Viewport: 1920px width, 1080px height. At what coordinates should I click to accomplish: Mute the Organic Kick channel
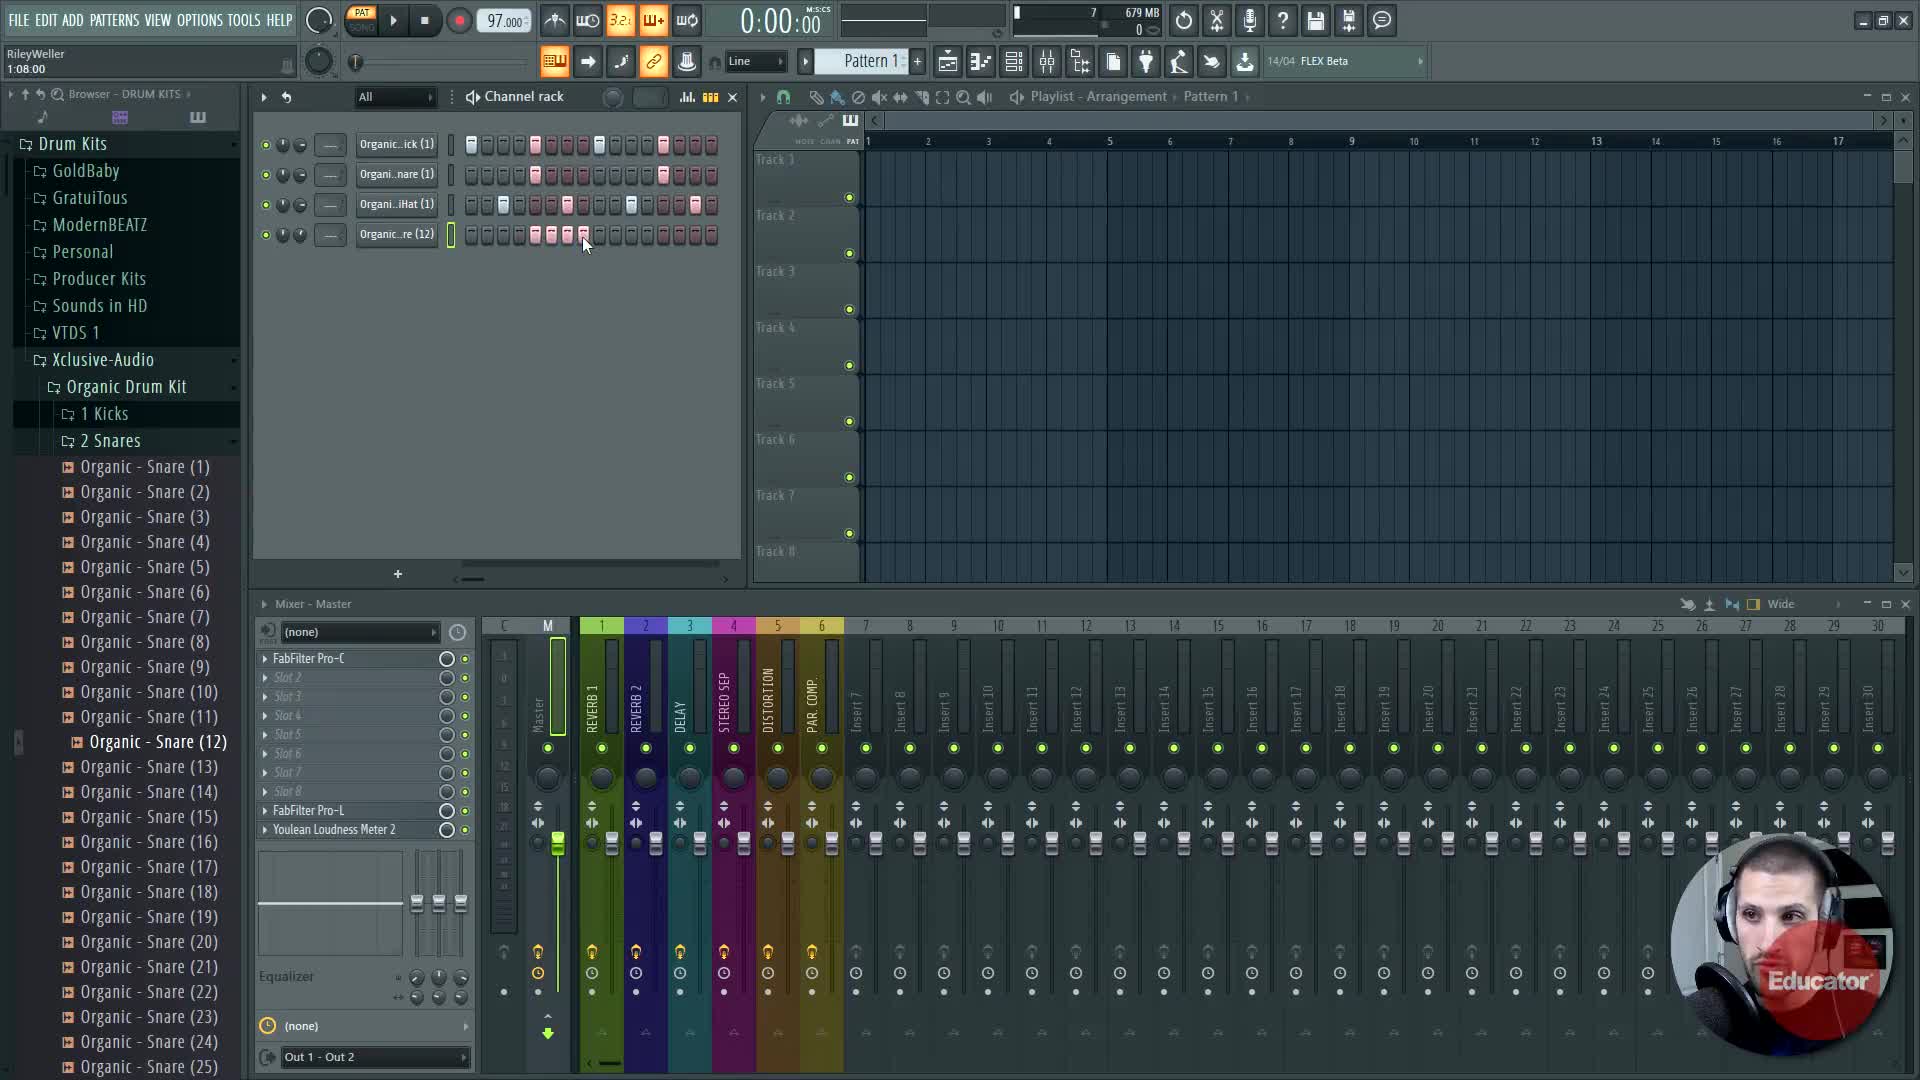265,145
